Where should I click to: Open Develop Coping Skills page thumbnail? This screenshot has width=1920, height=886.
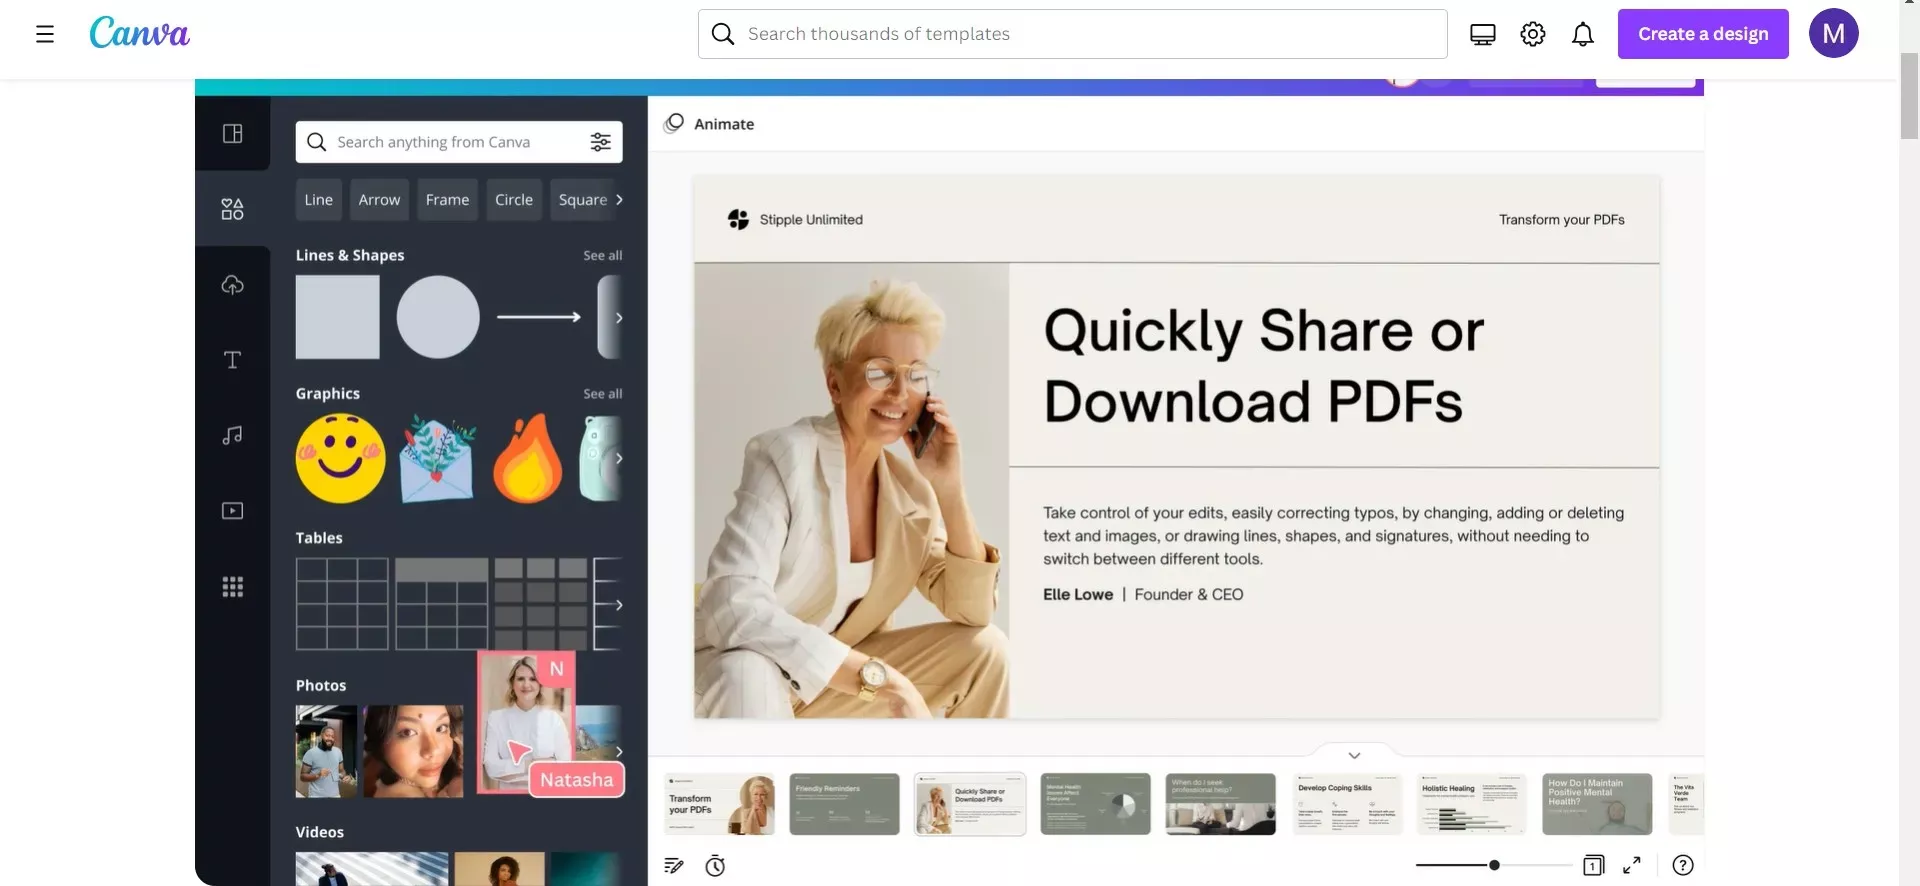1347,804
